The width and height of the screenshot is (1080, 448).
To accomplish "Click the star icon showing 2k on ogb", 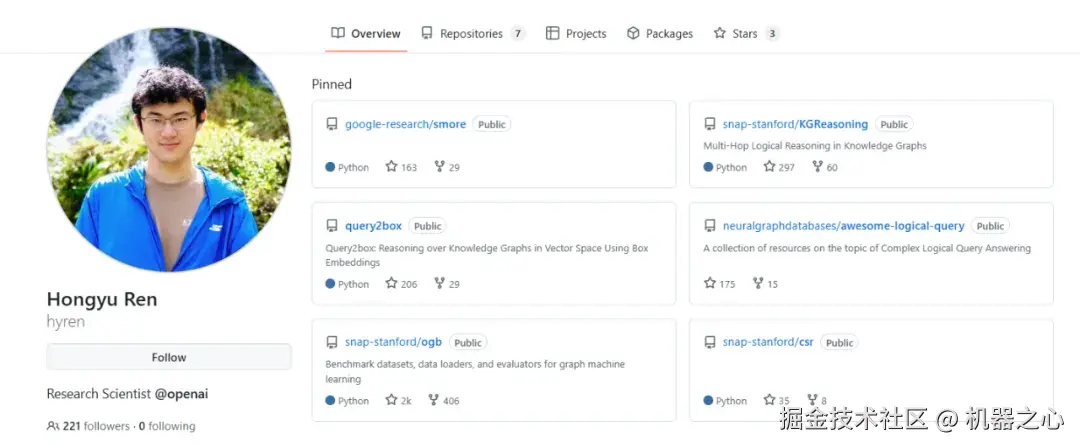I will tap(392, 400).
